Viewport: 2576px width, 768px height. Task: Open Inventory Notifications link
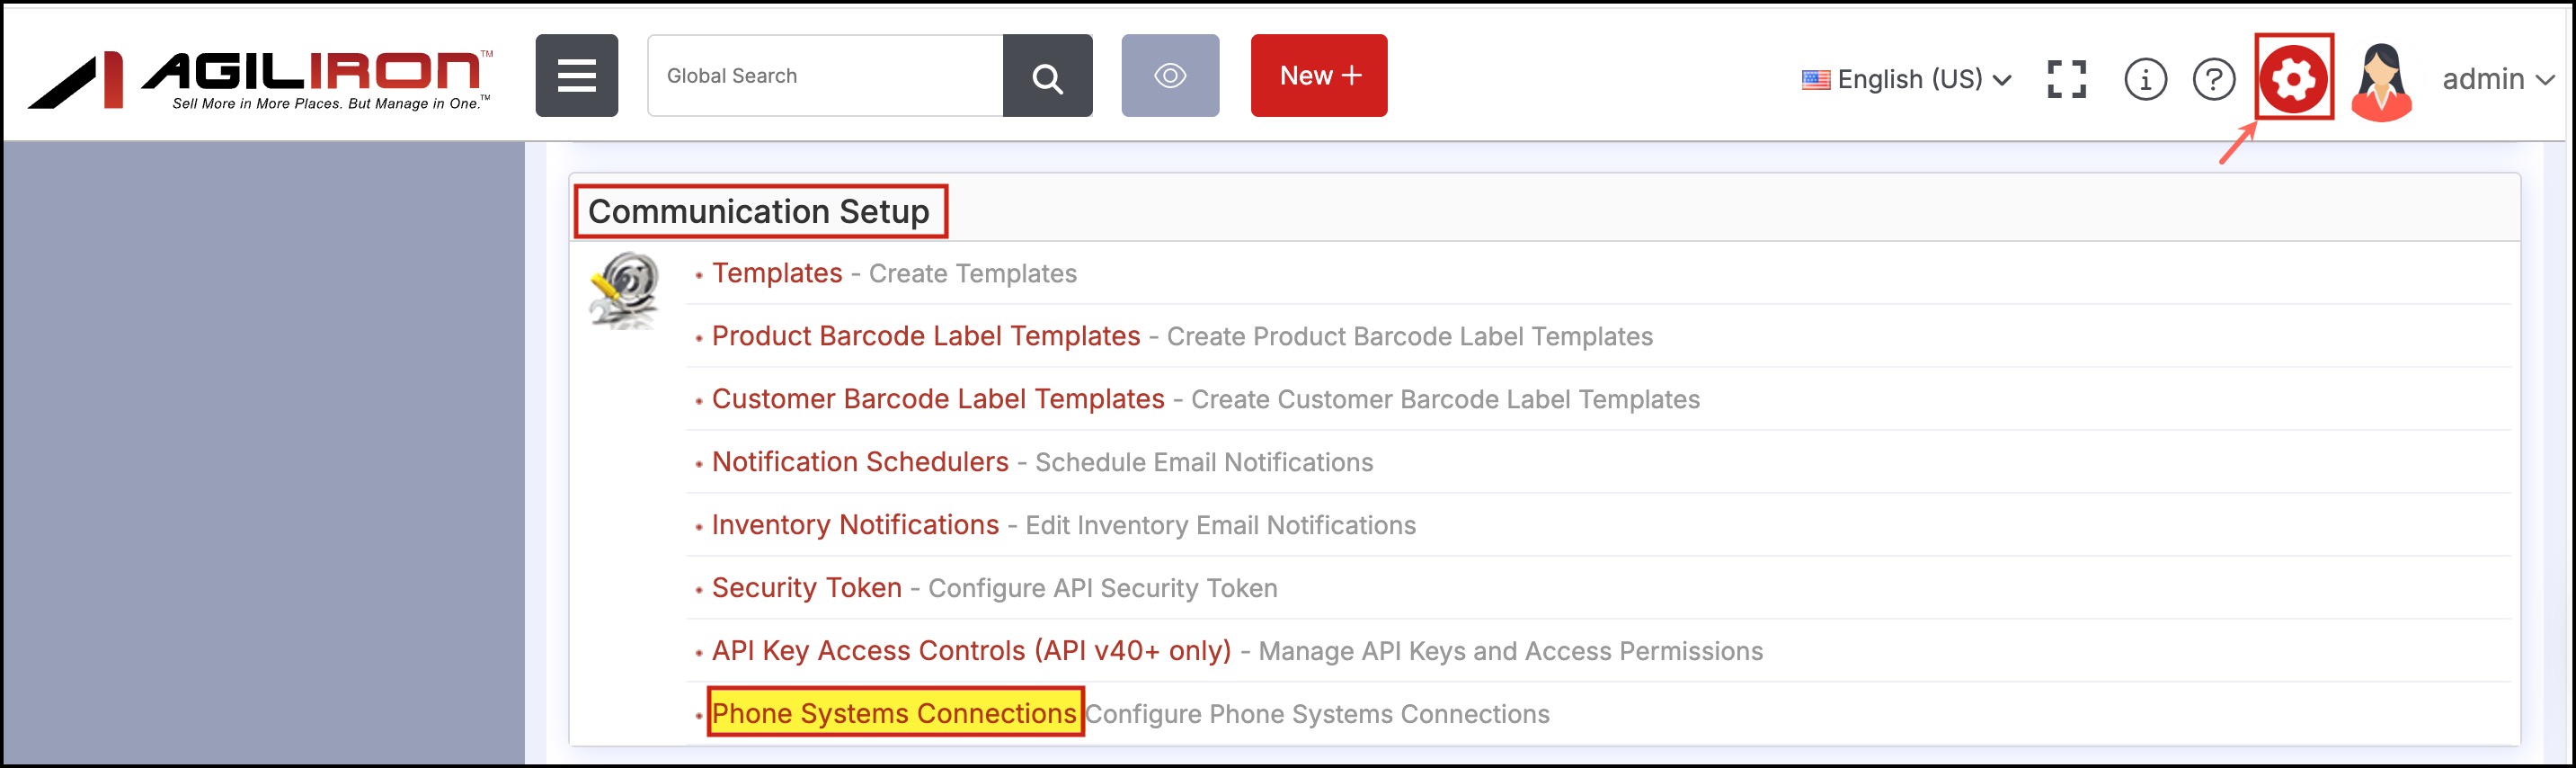[855, 525]
